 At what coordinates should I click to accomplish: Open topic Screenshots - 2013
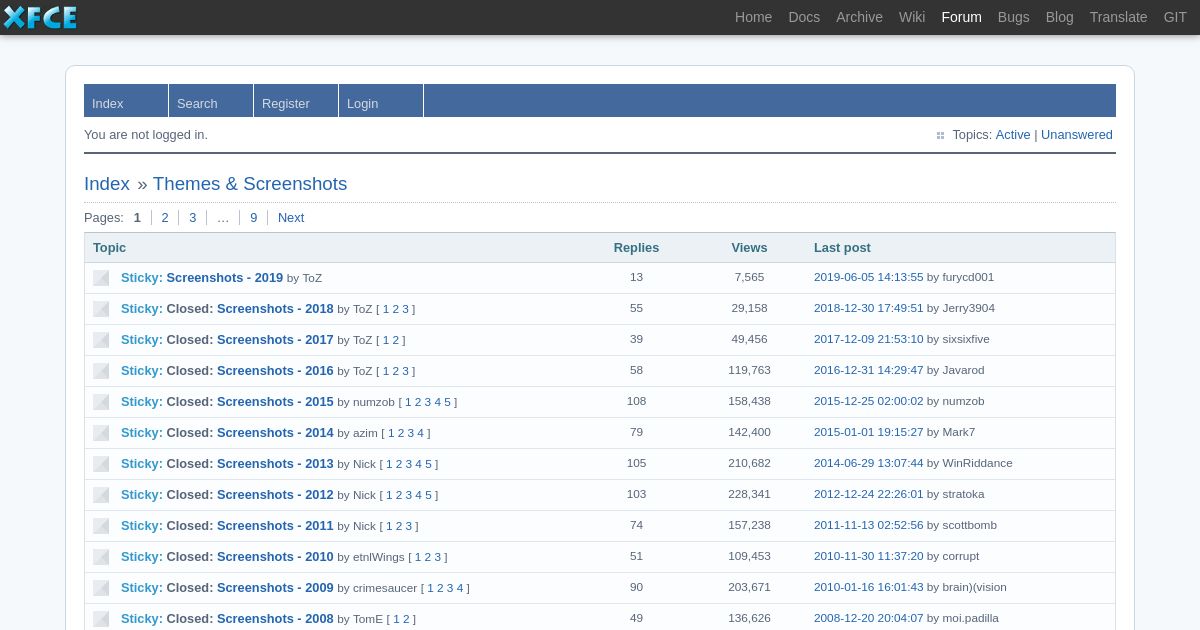pyautogui.click(x=275, y=464)
